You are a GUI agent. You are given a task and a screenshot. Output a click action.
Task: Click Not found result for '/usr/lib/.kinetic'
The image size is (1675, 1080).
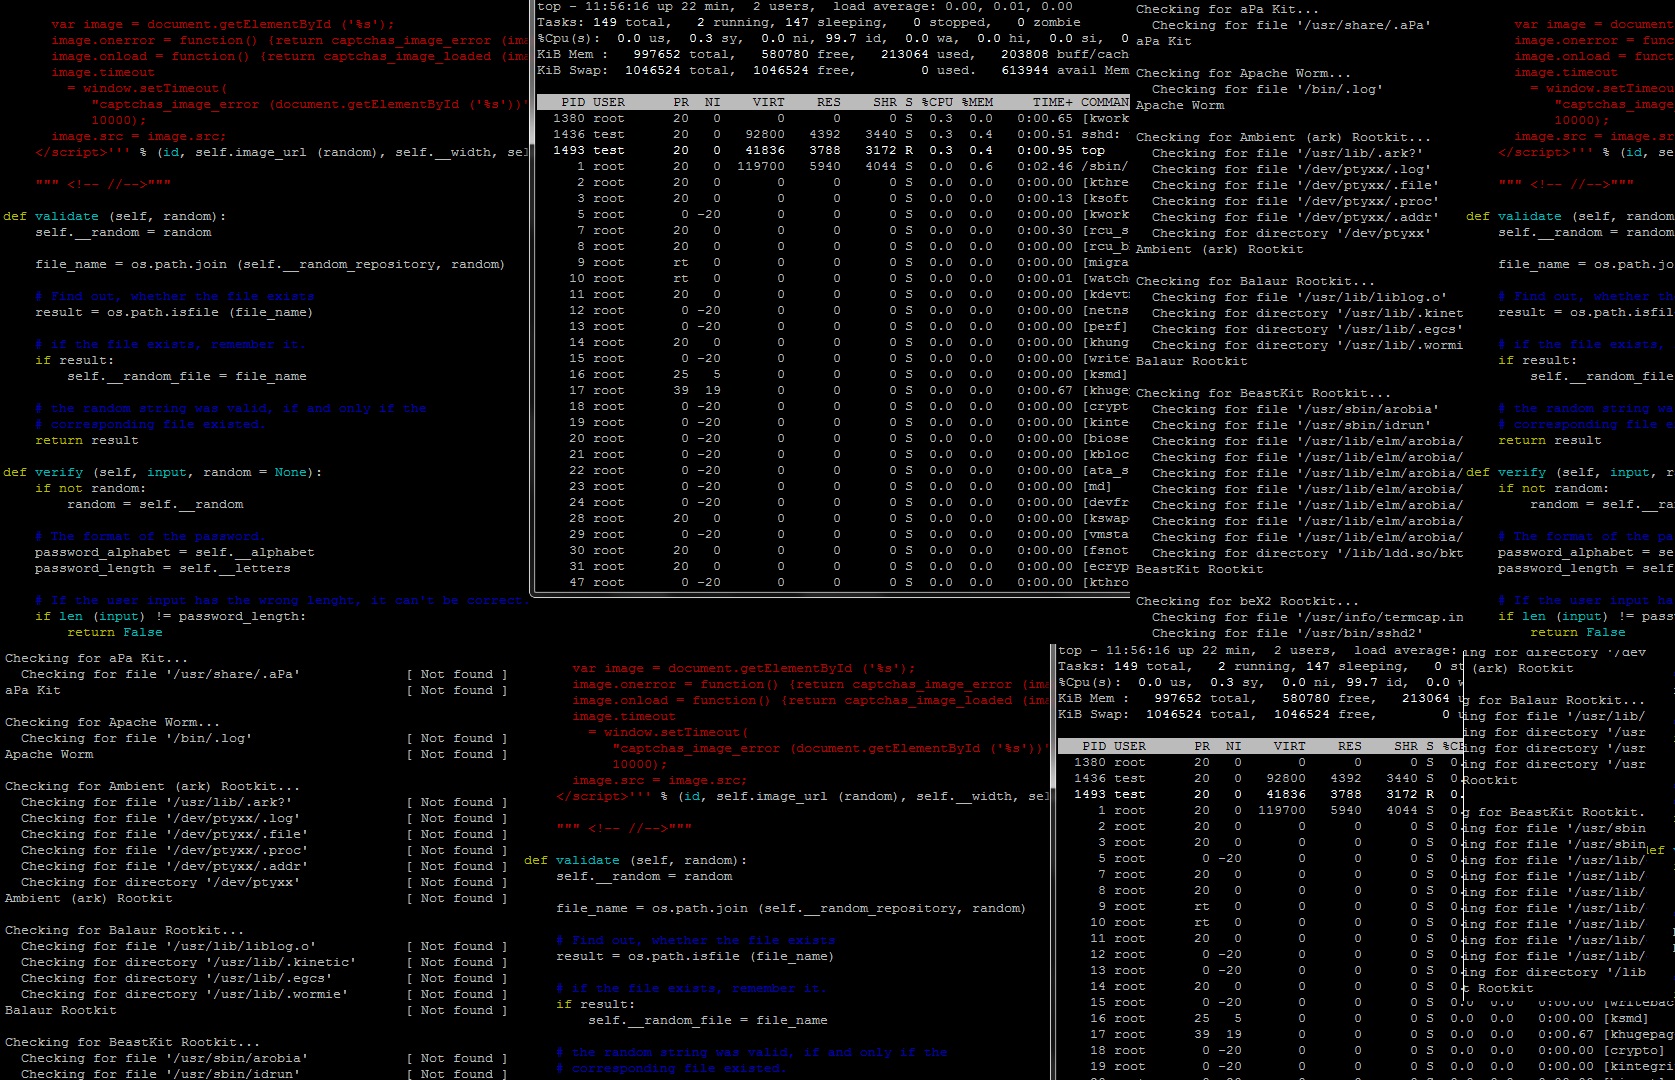point(457,962)
